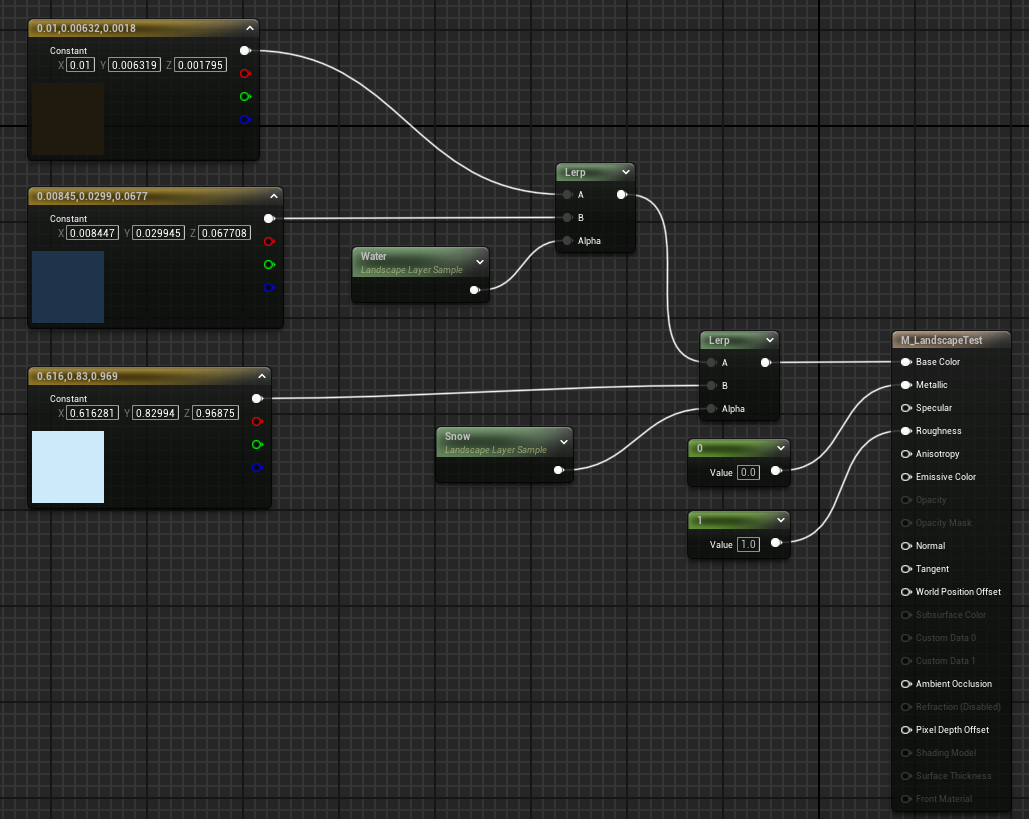Collapse the 0.01,0.00632,0.0018 constant node

click(249, 28)
